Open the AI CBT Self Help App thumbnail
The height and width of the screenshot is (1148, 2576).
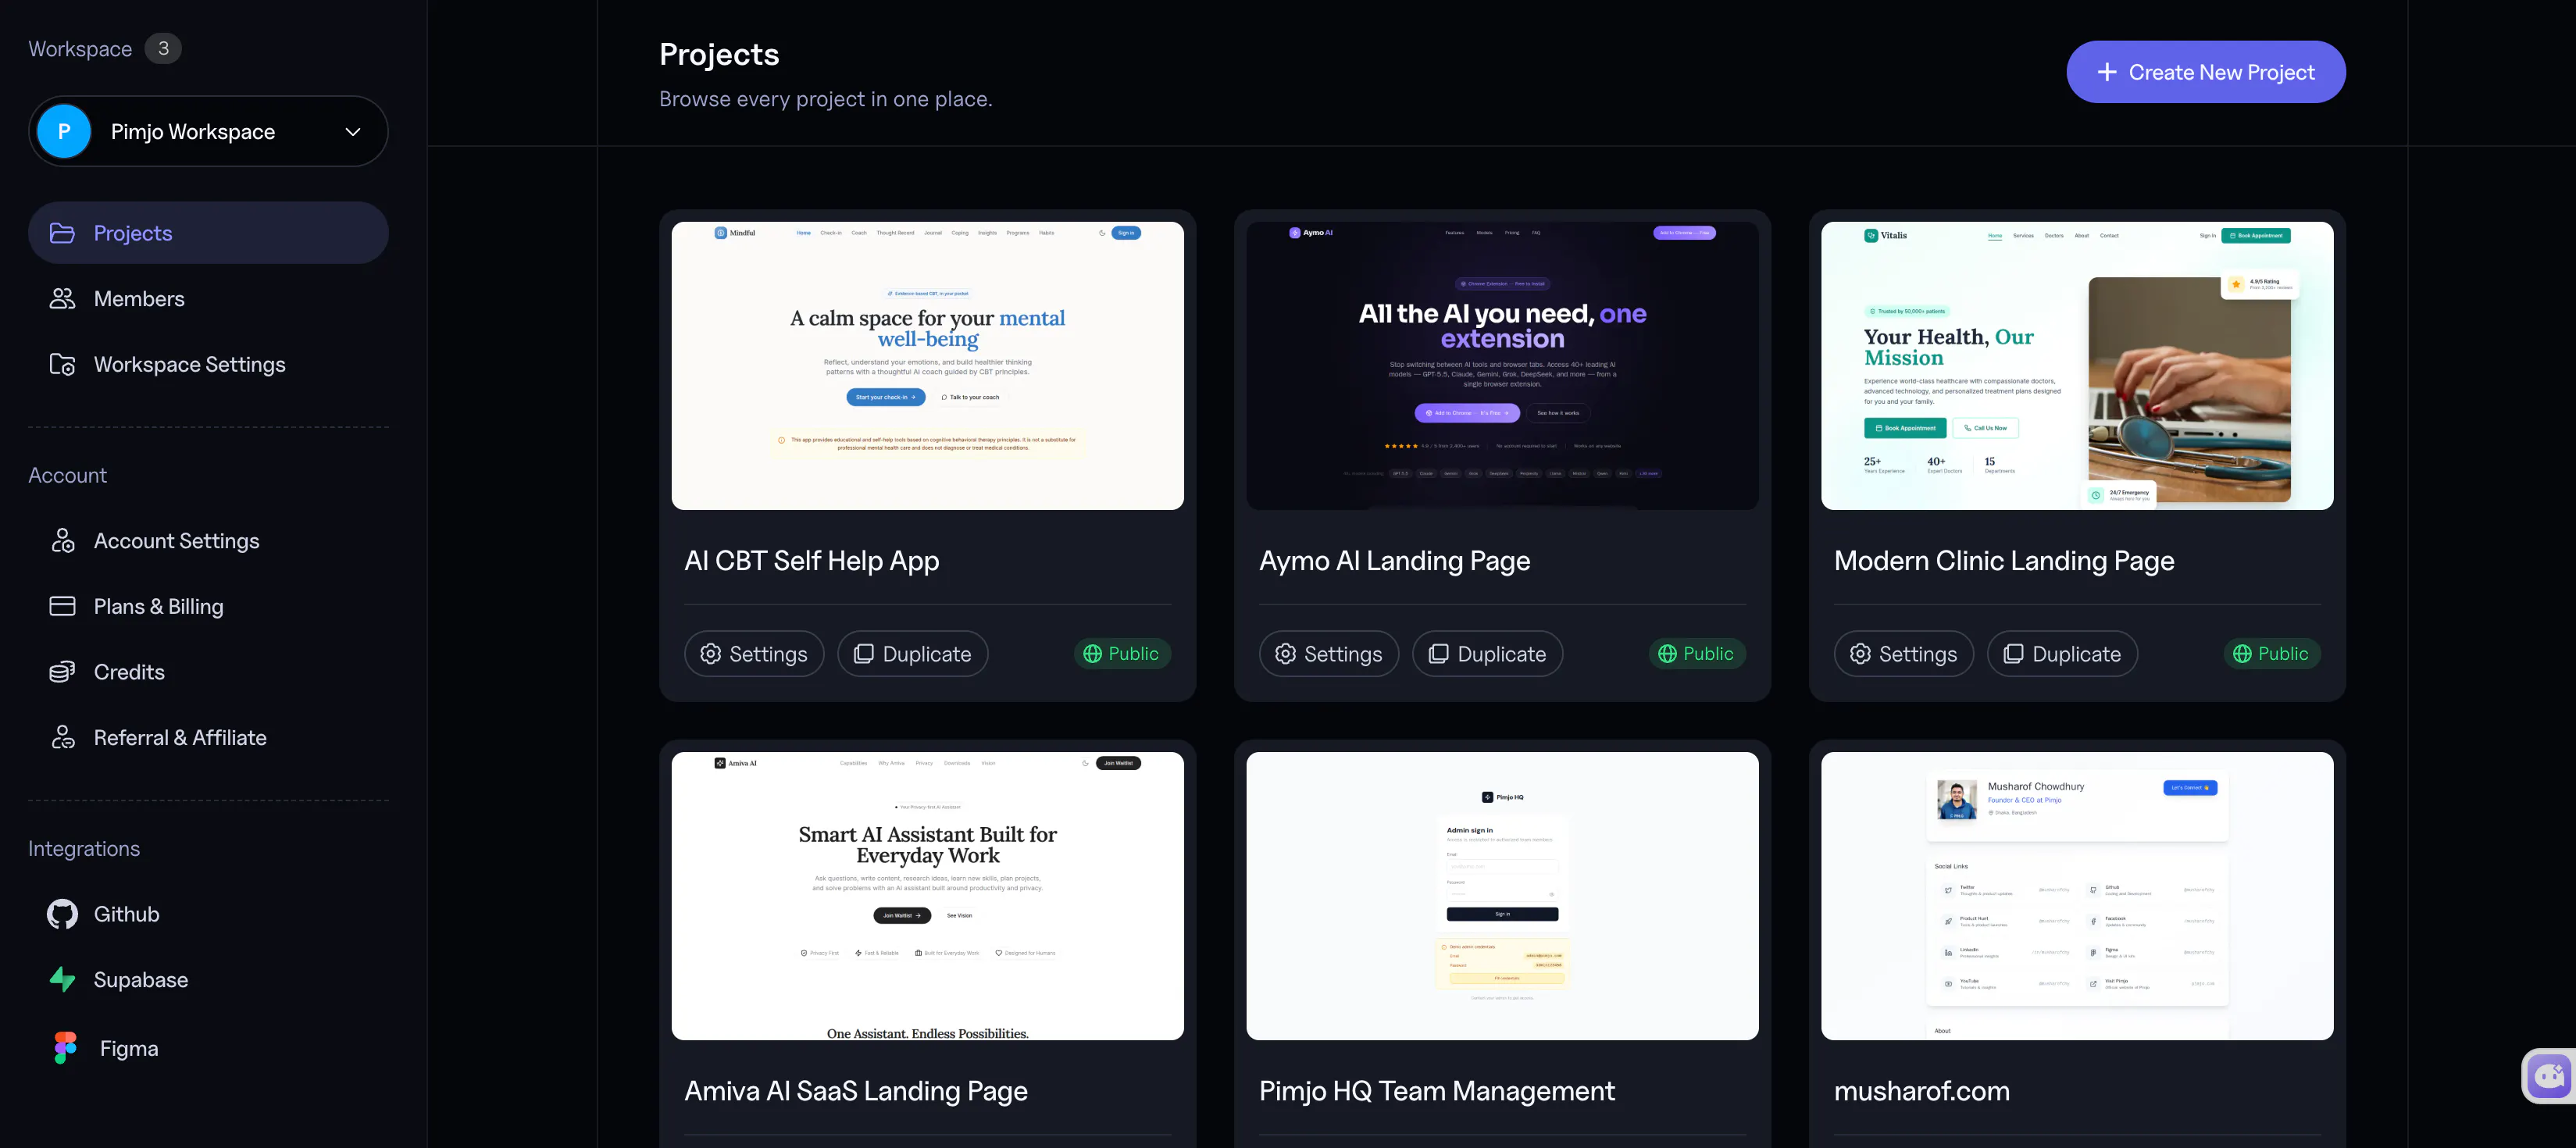[928, 366]
